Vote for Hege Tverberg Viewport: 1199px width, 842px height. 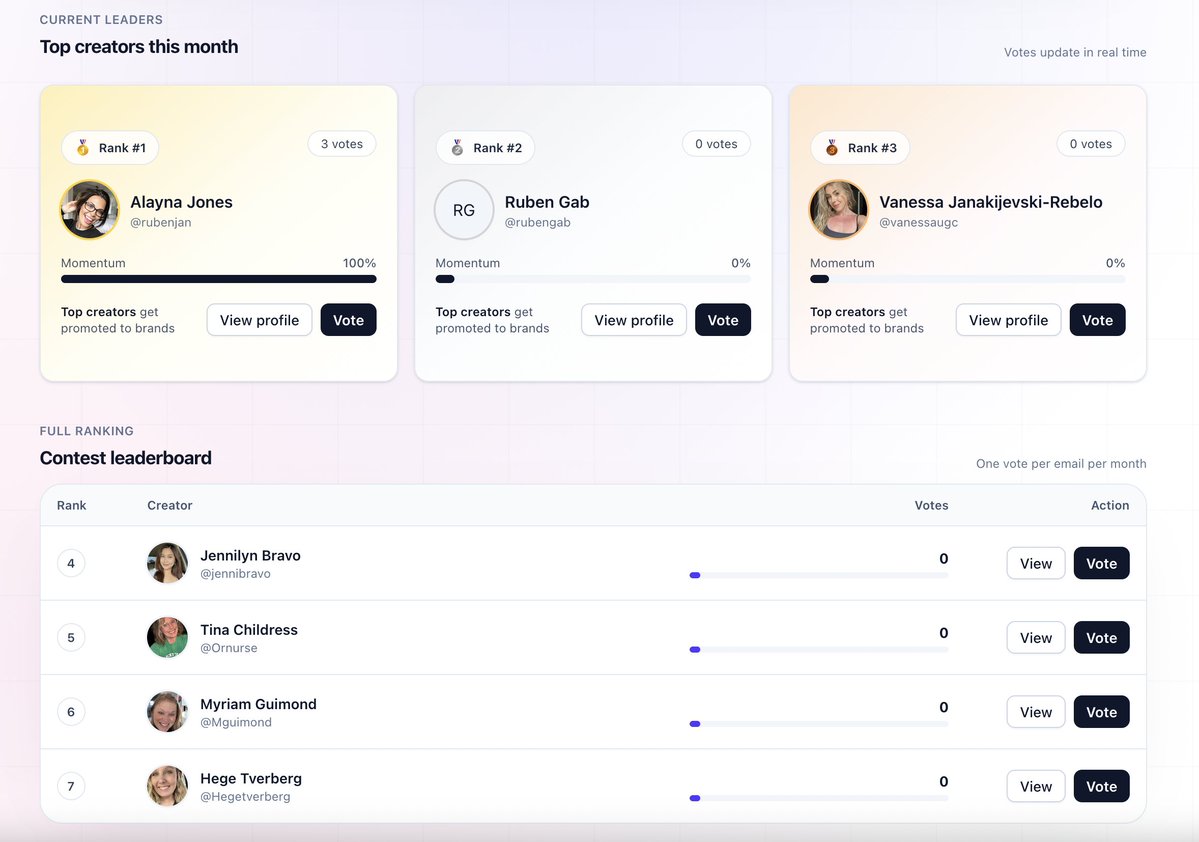(x=1102, y=785)
